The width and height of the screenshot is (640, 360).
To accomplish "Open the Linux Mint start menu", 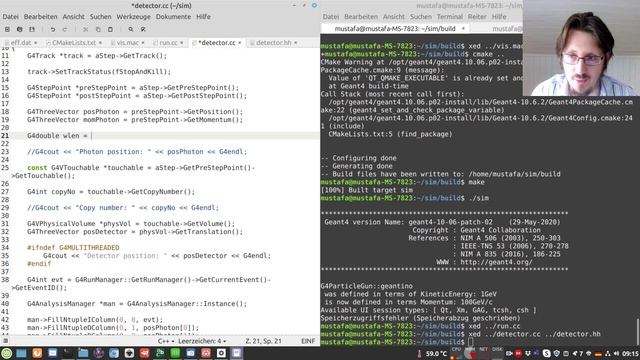I will click(x=6, y=353).
